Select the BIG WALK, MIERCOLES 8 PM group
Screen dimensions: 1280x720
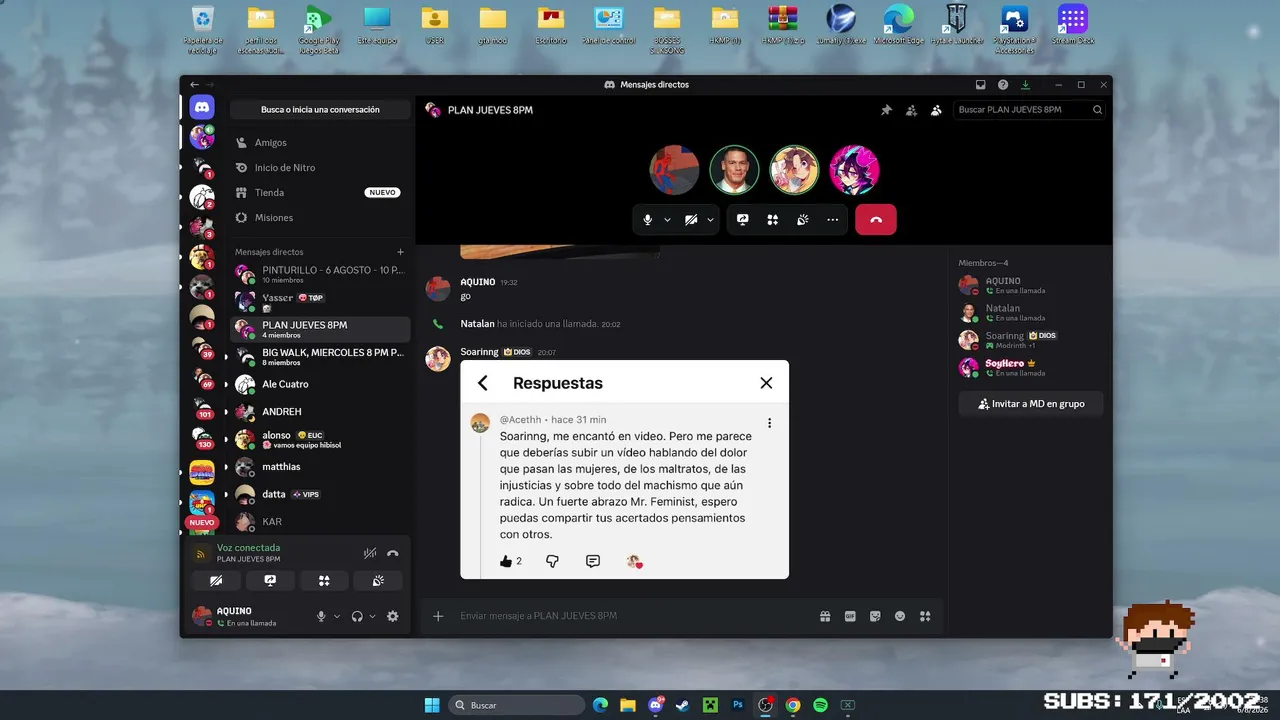(x=320, y=357)
